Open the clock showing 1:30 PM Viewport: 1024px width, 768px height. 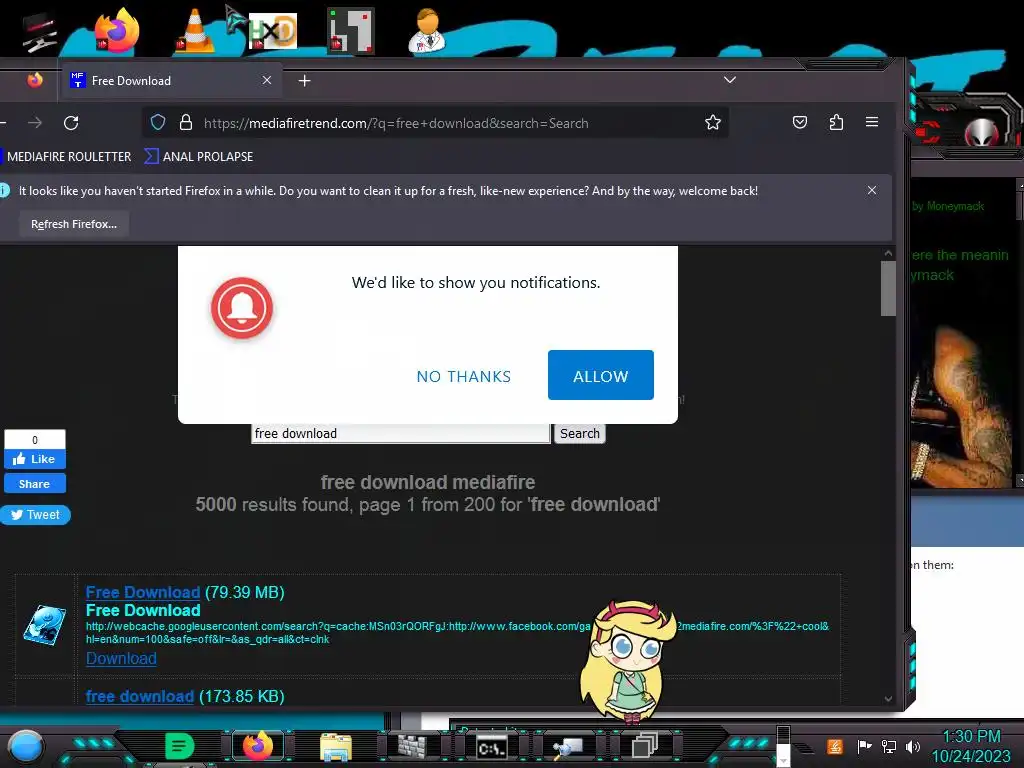971,746
